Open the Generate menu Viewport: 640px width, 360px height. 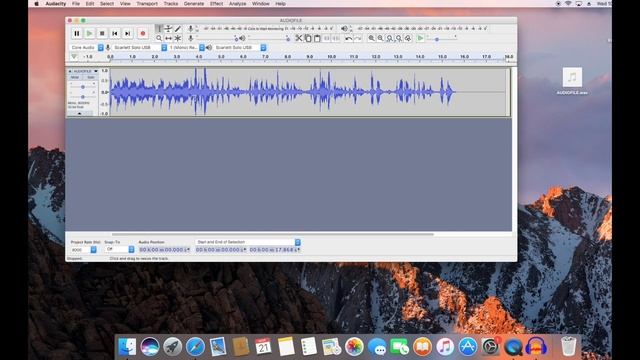point(194,4)
